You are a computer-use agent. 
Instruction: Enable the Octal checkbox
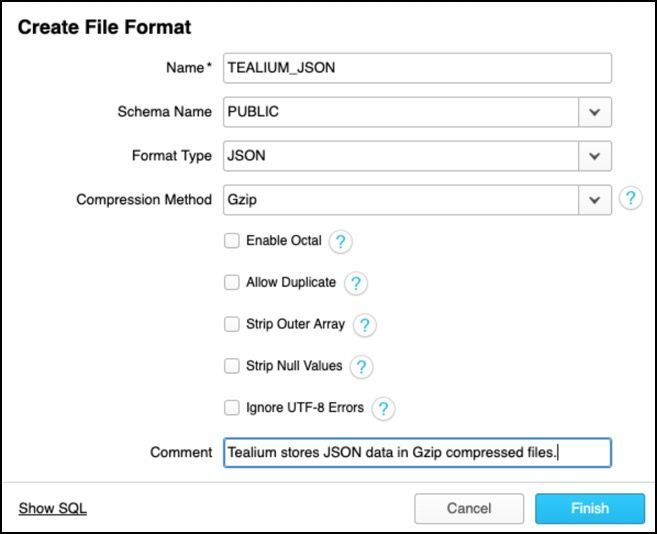pyautogui.click(x=232, y=241)
